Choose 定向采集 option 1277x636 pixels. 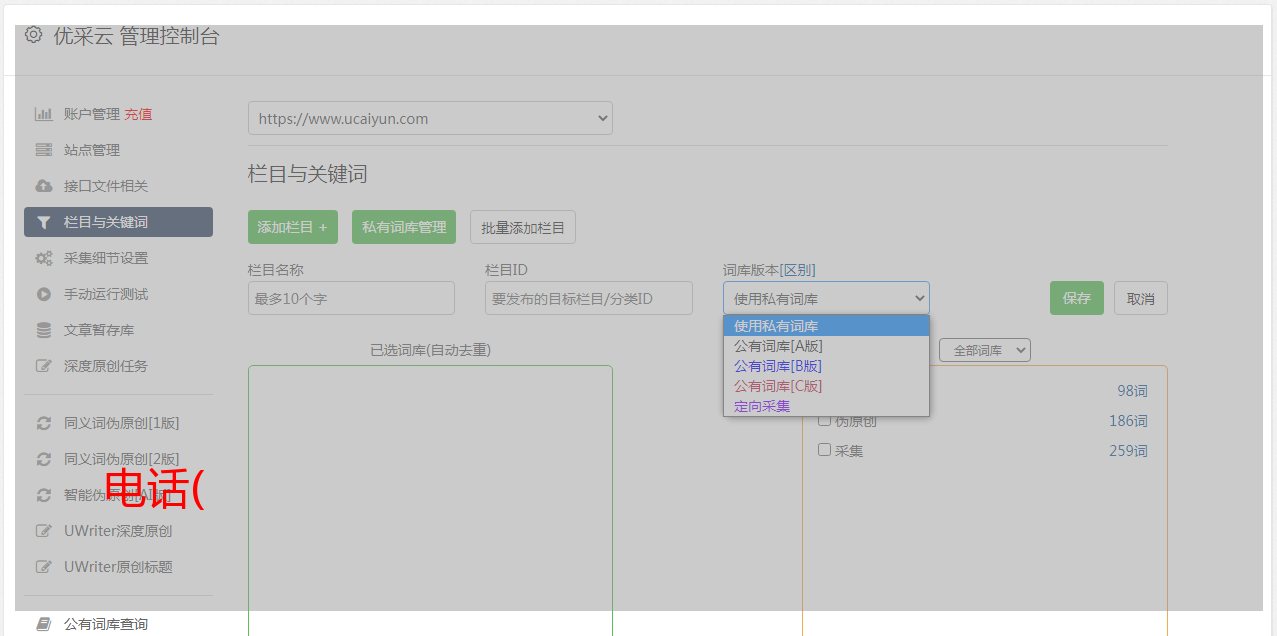point(826,406)
